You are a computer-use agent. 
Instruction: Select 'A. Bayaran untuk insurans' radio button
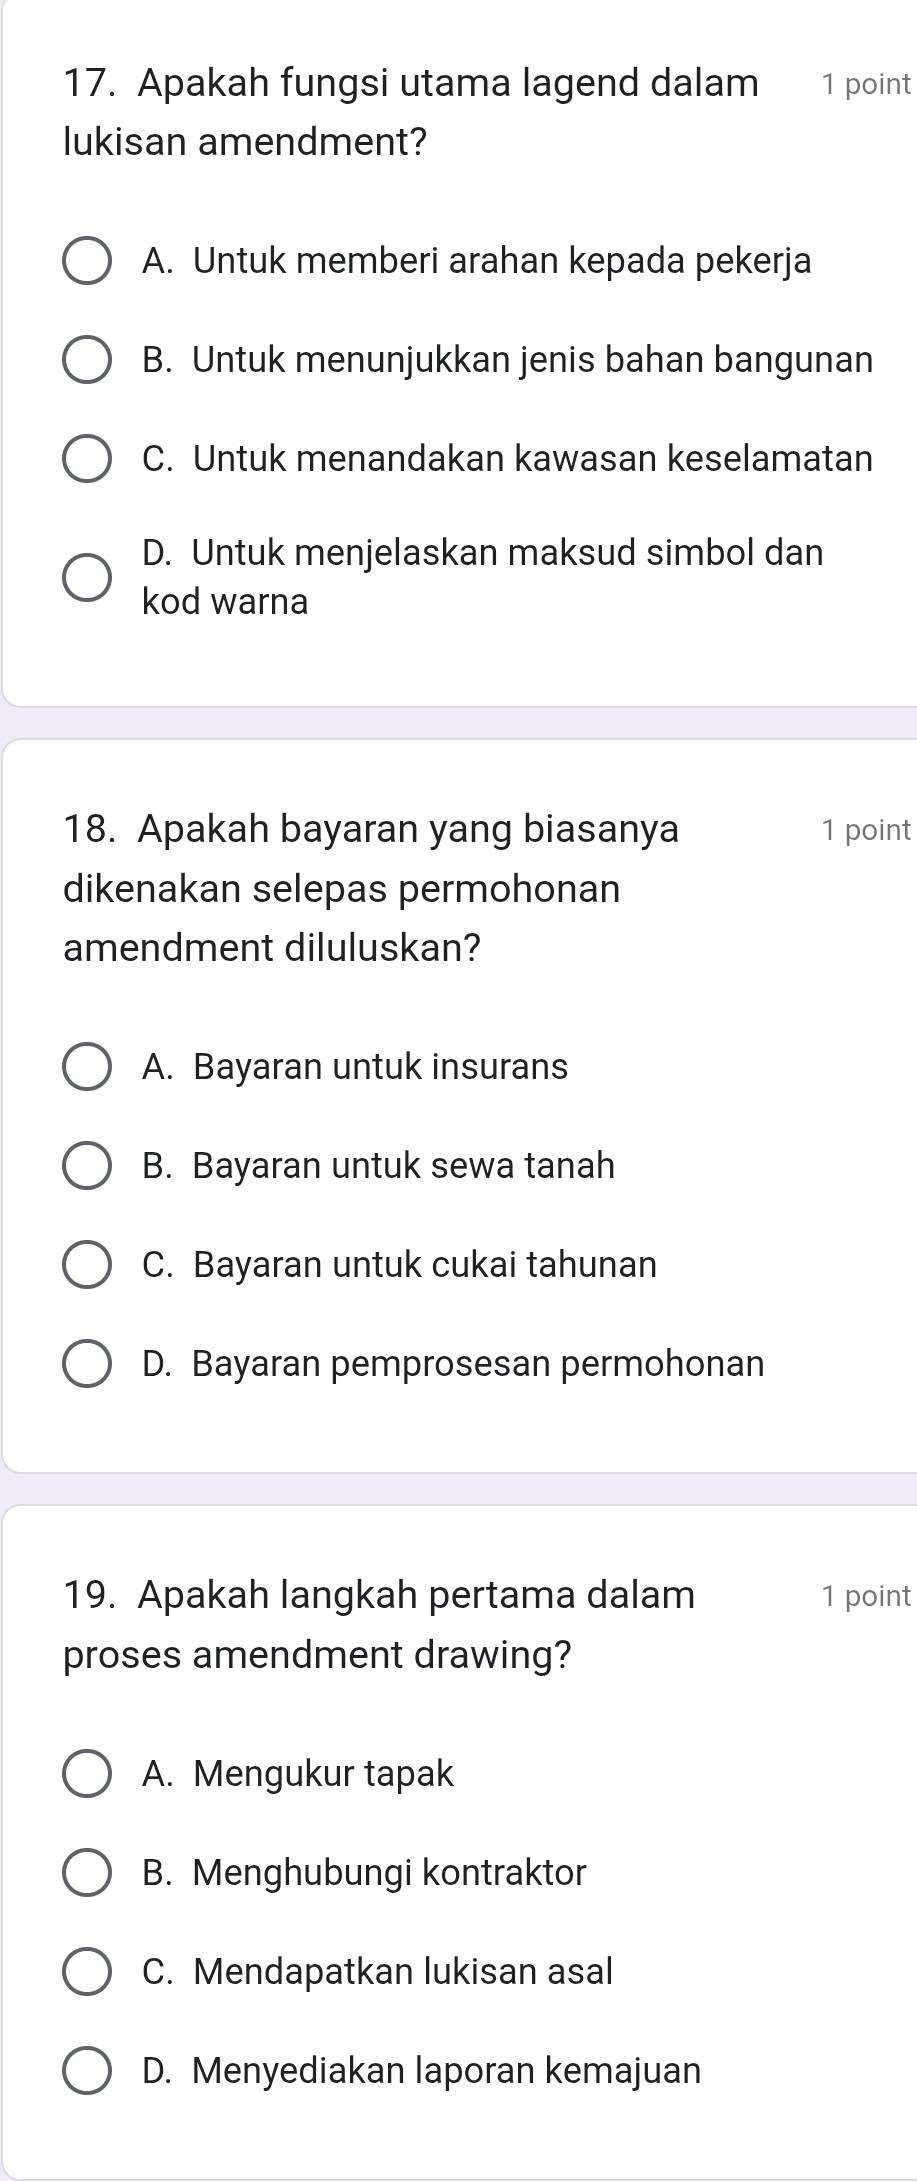[87, 1067]
